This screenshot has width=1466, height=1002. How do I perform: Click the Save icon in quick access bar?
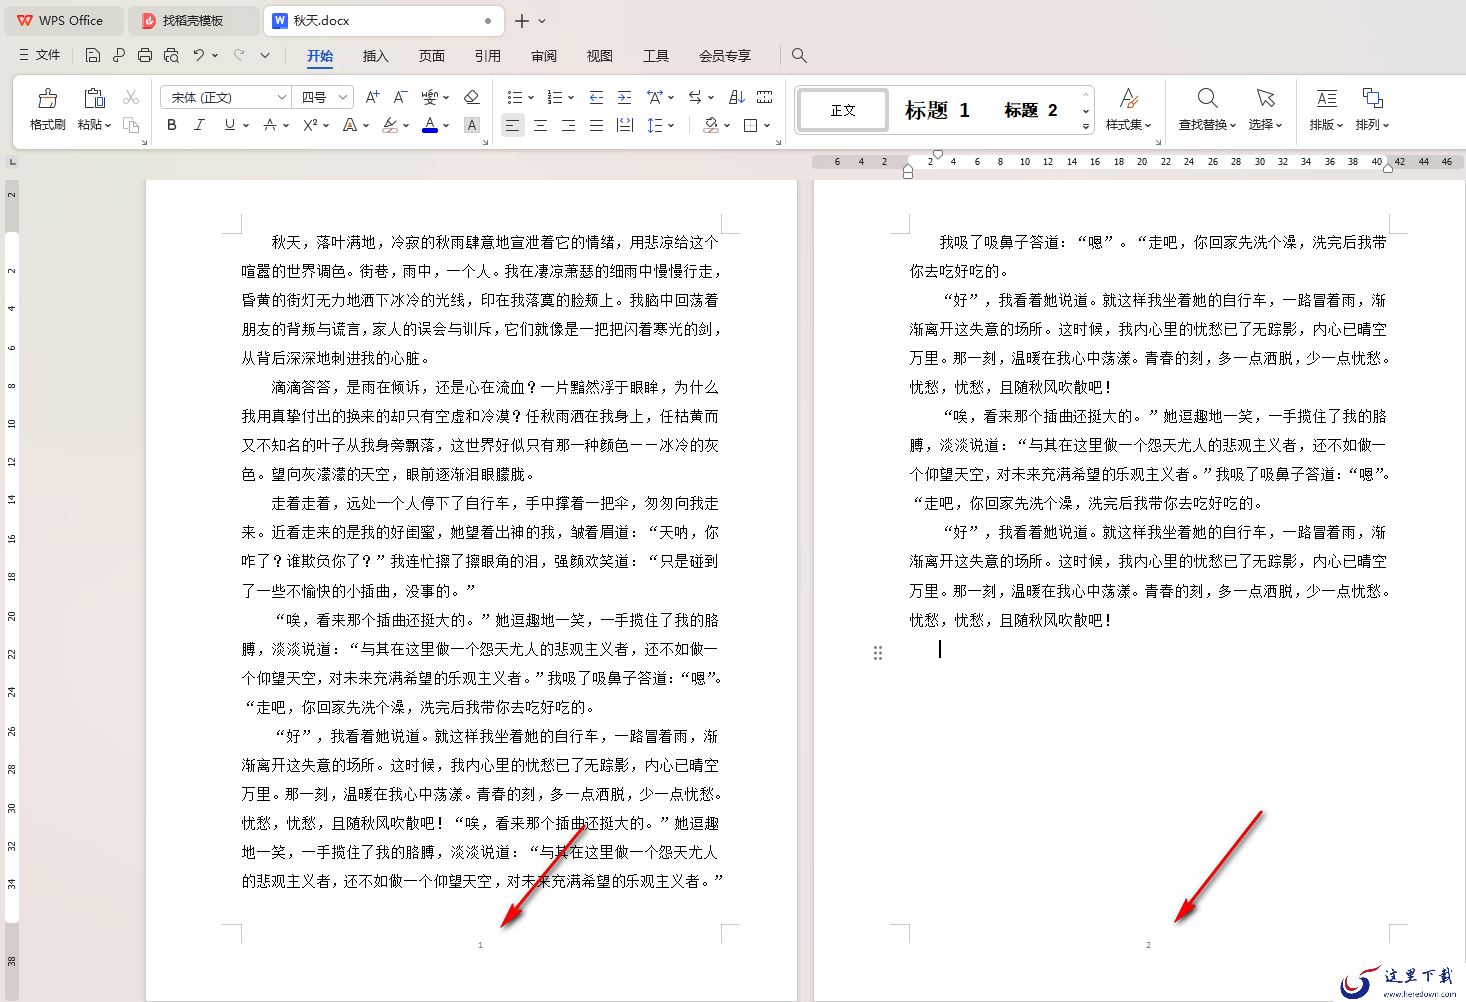[93, 56]
